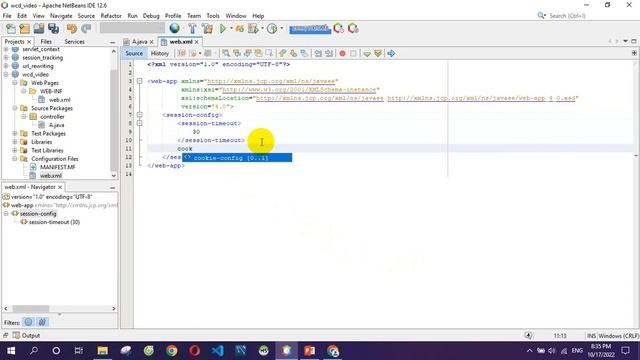Click the blue XSL Transformation arrow icon
640x360 pixels.
pos(391,53)
